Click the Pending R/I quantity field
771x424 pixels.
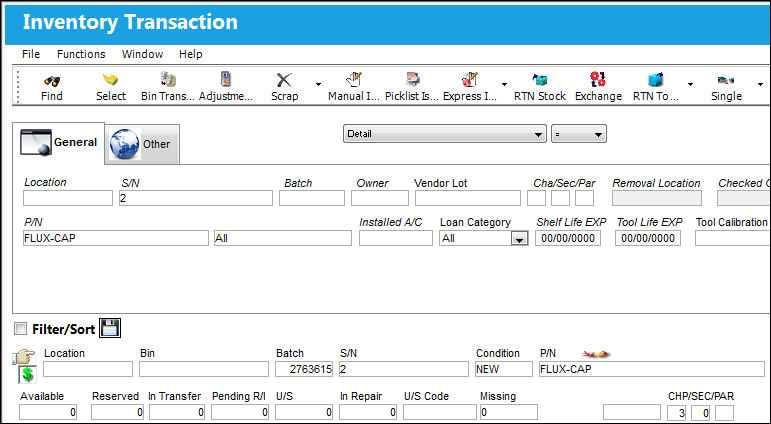240,412
